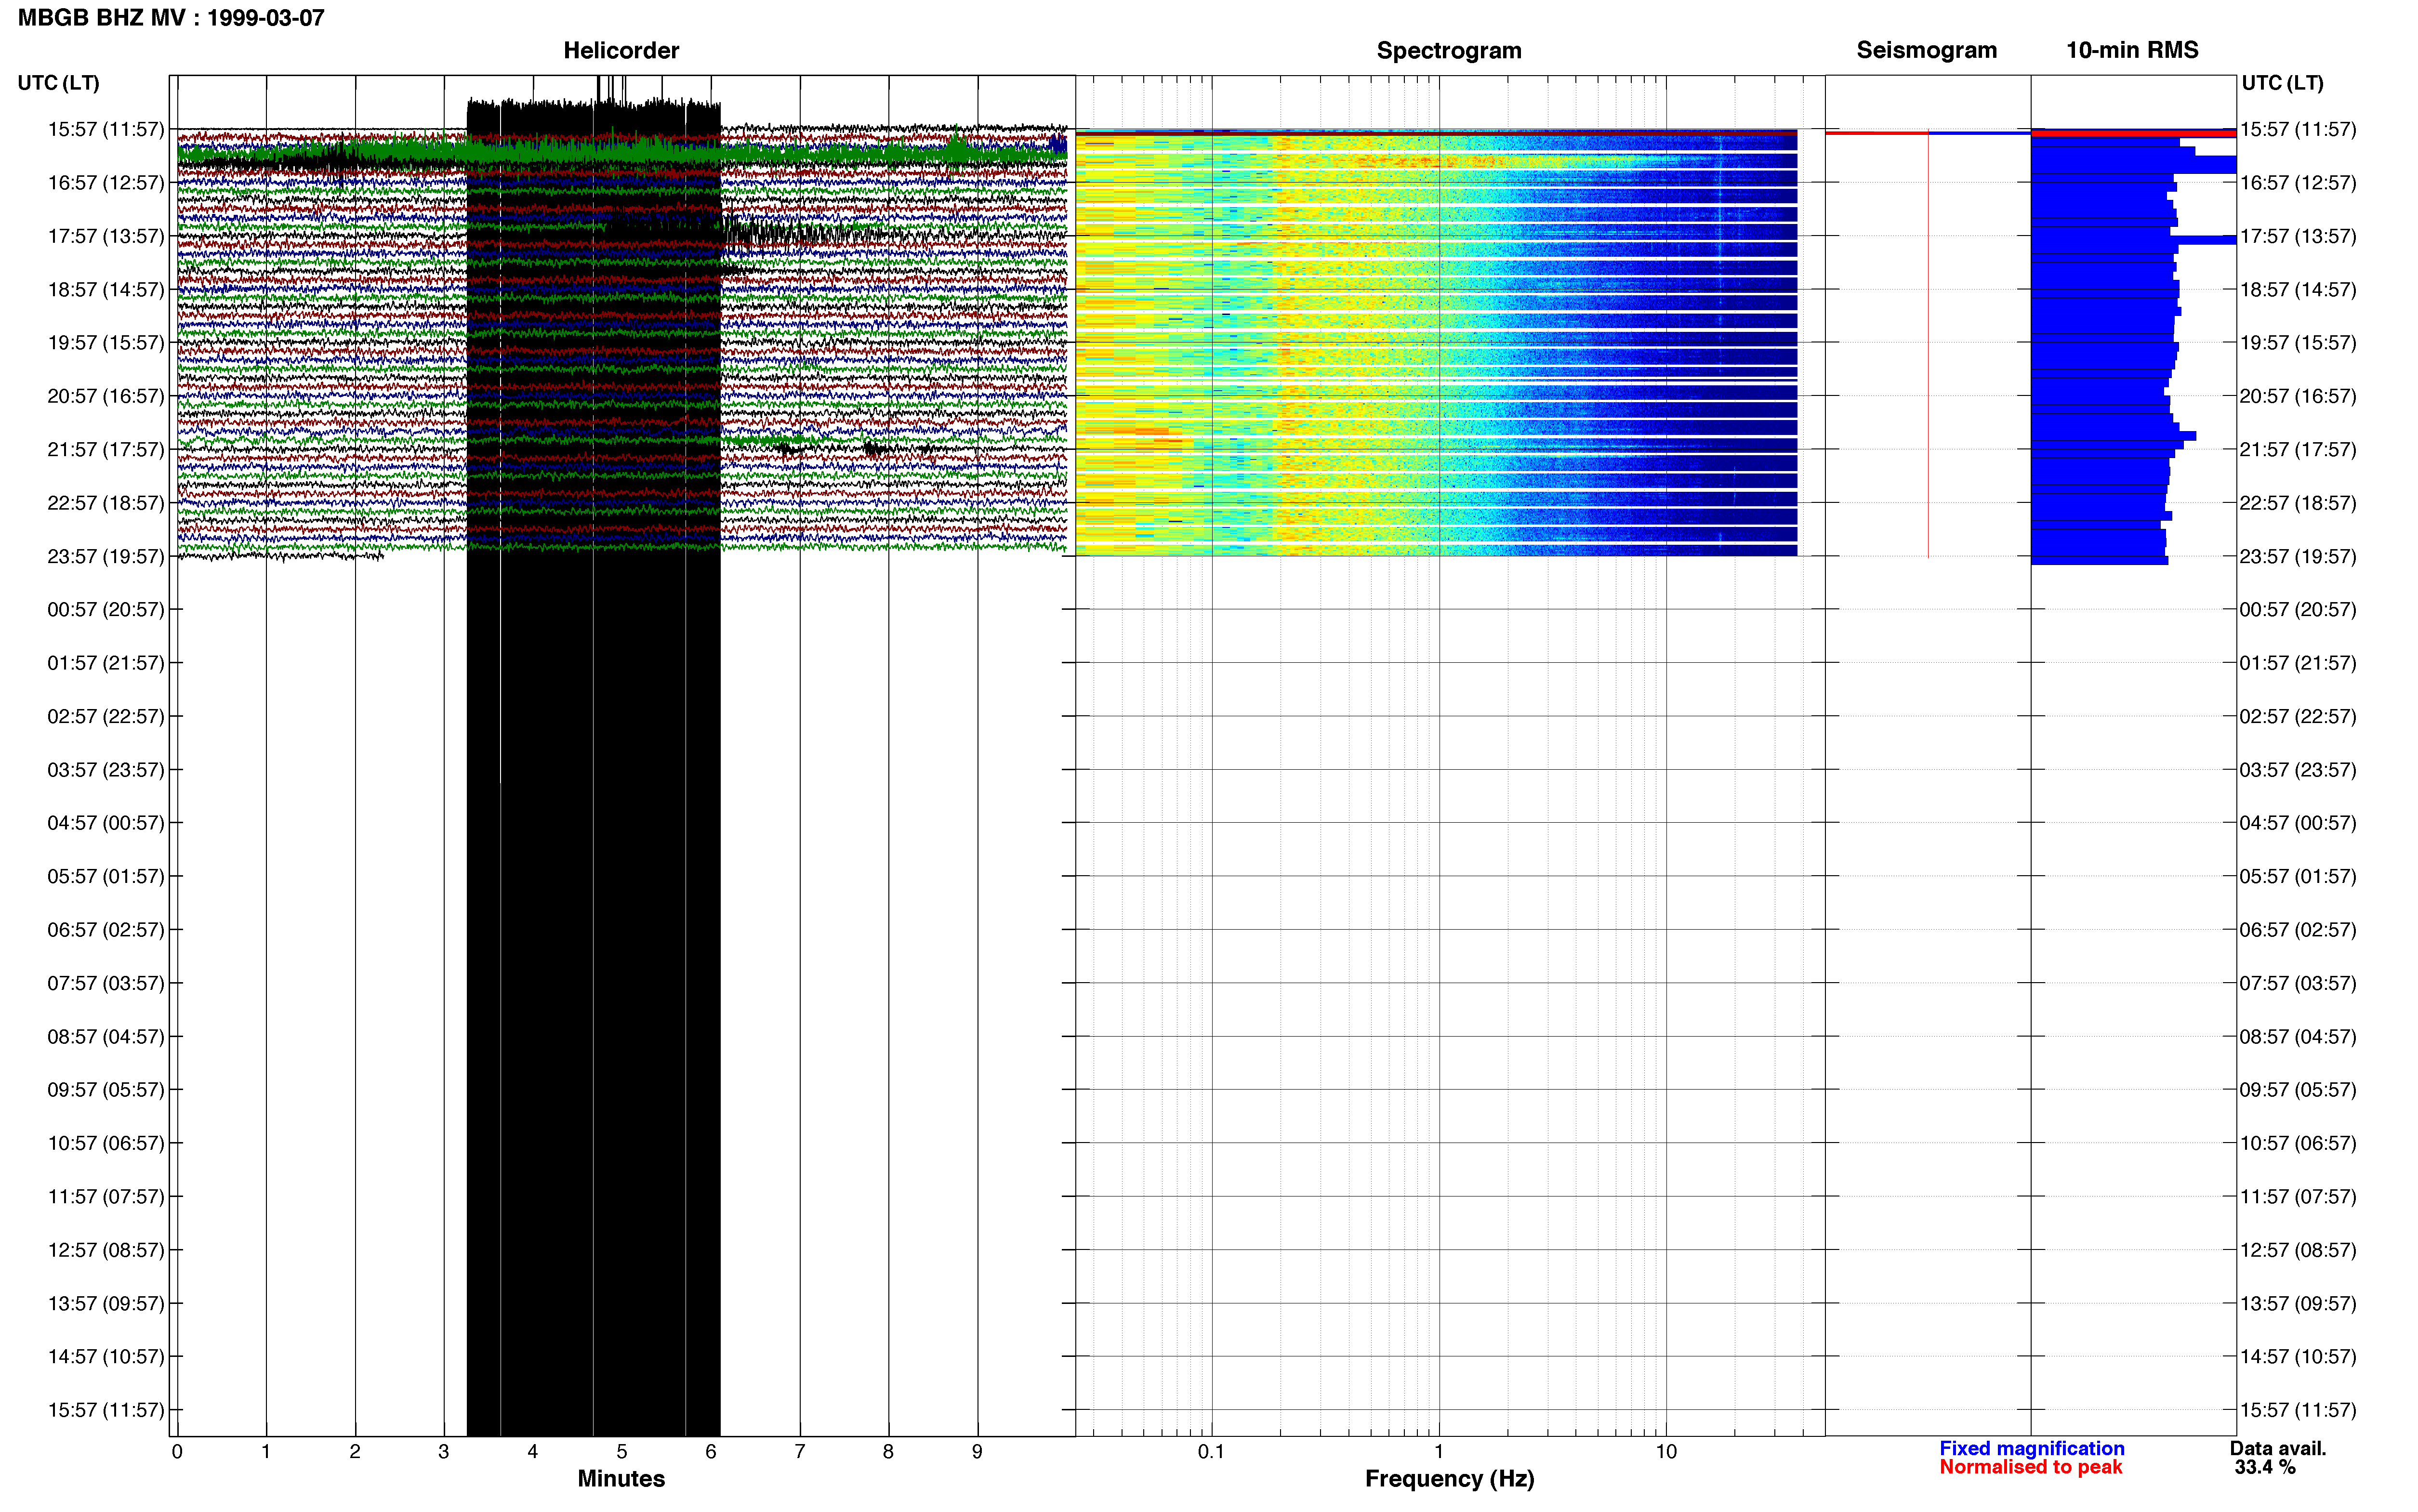Click the right '10:57 (06:57)' time label
Viewport: 2418px width, 1512px height.
tap(2297, 1142)
